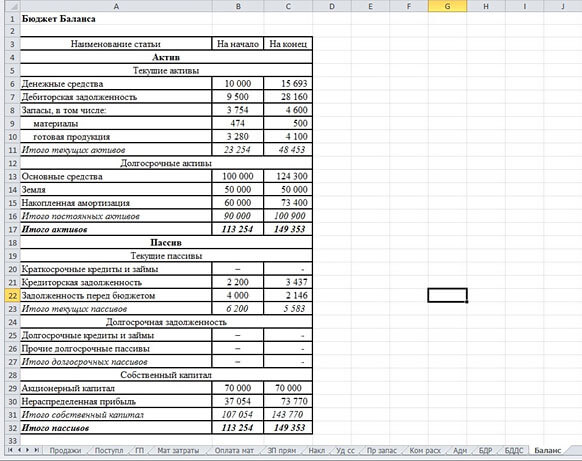Select 'Кредиторская задолженность' cell
This screenshot has height=461, width=582.
point(116,282)
